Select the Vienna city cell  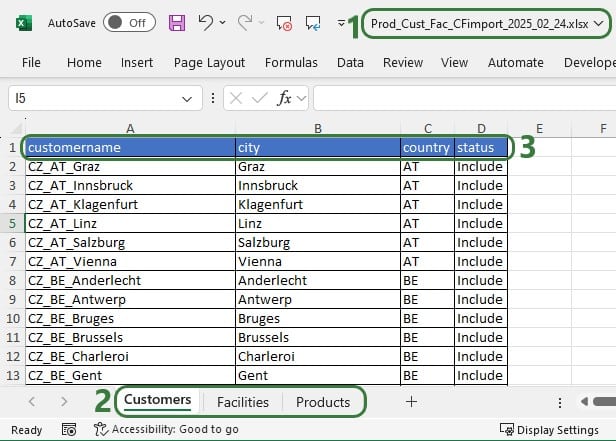point(318,261)
